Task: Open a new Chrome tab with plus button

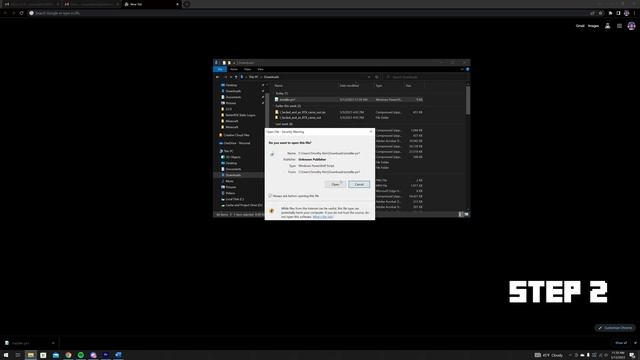Action: pos(187,4)
